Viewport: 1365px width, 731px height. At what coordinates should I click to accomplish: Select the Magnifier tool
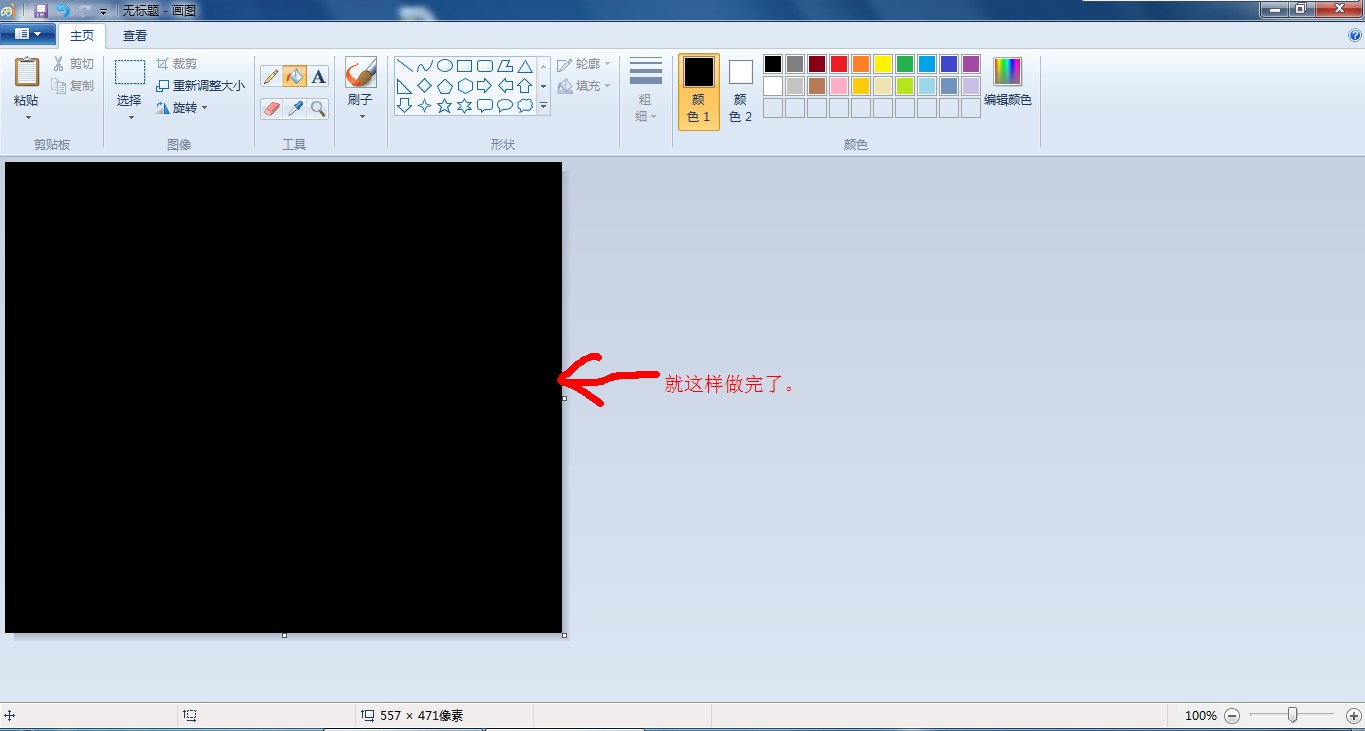click(x=318, y=108)
